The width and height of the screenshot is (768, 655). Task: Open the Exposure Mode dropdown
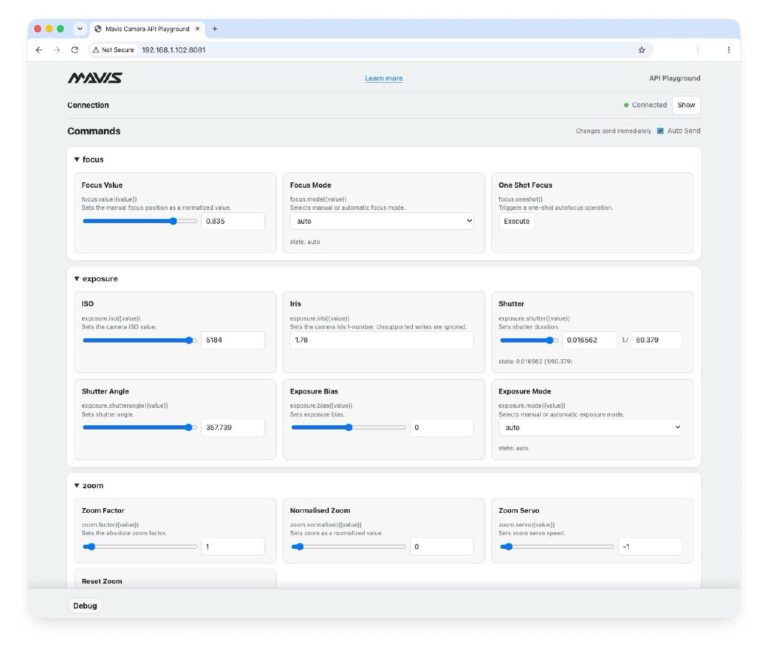click(x=590, y=427)
